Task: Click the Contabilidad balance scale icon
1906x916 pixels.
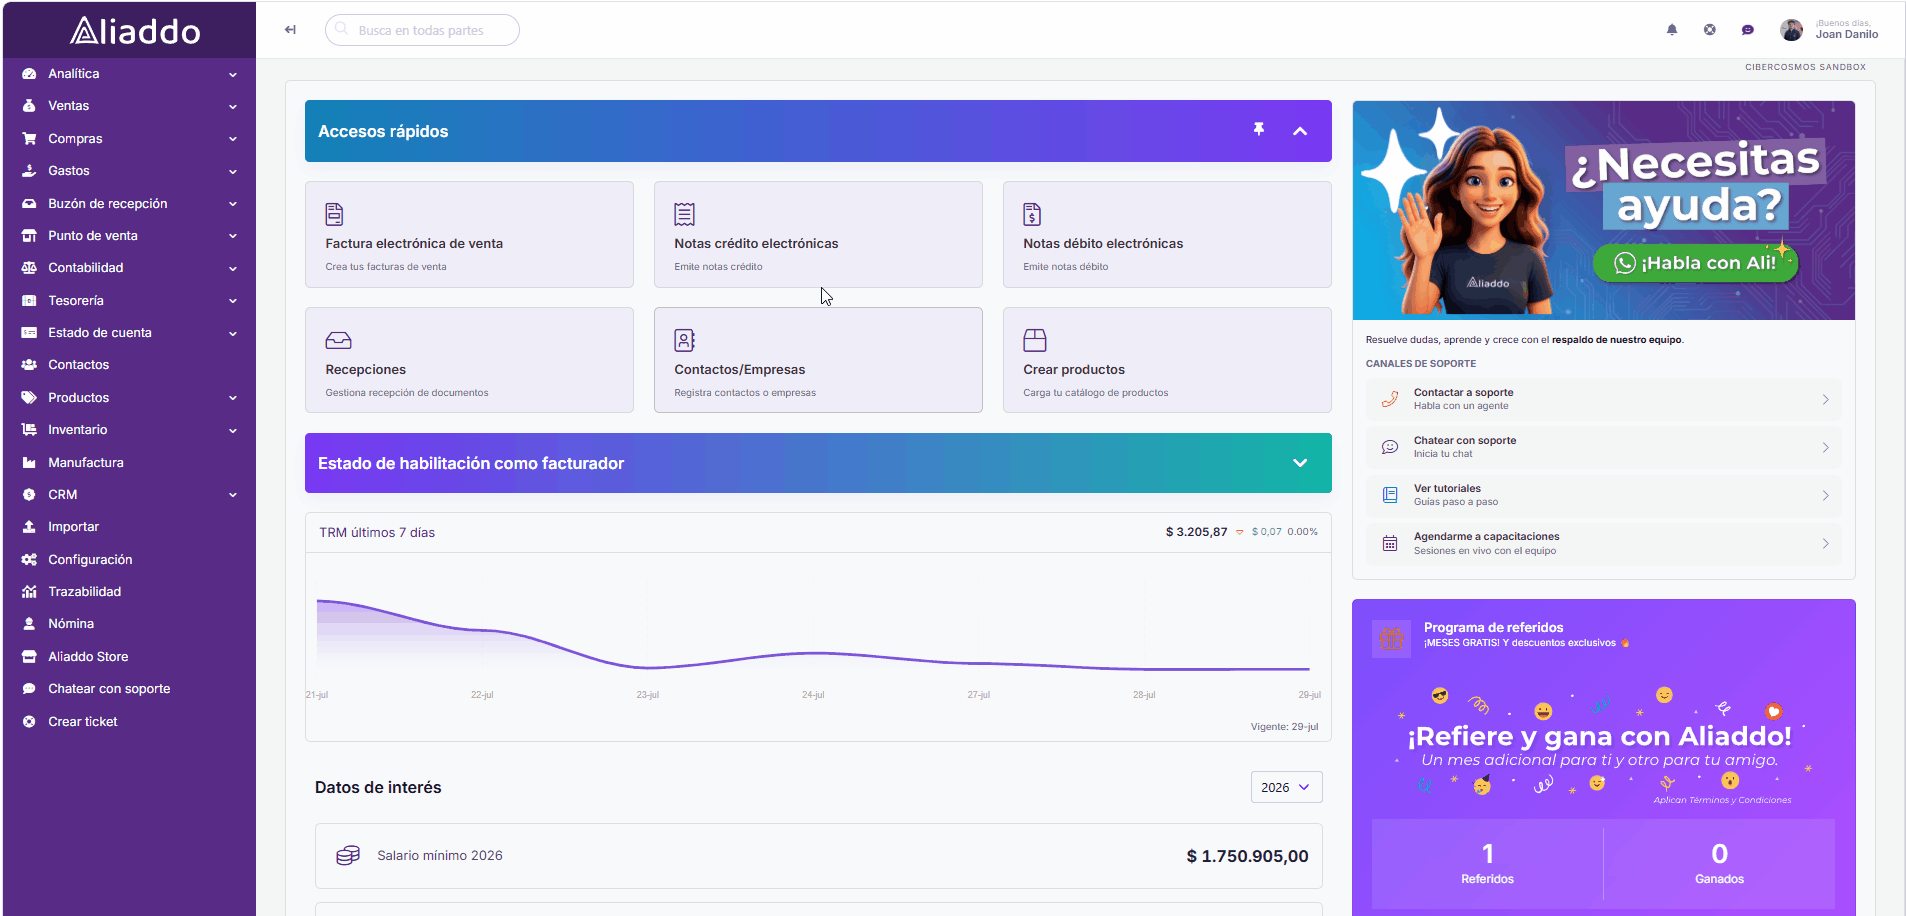Action: click(x=29, y=268)
